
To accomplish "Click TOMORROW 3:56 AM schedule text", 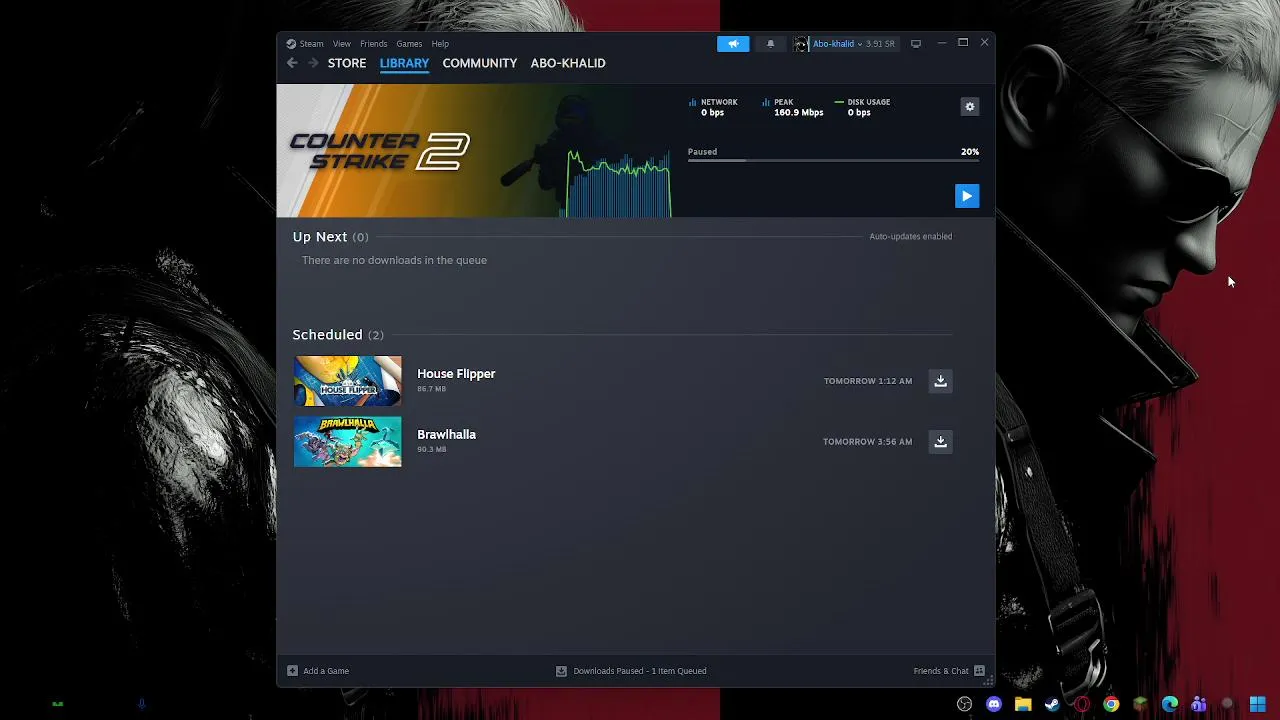I will 867,442.
